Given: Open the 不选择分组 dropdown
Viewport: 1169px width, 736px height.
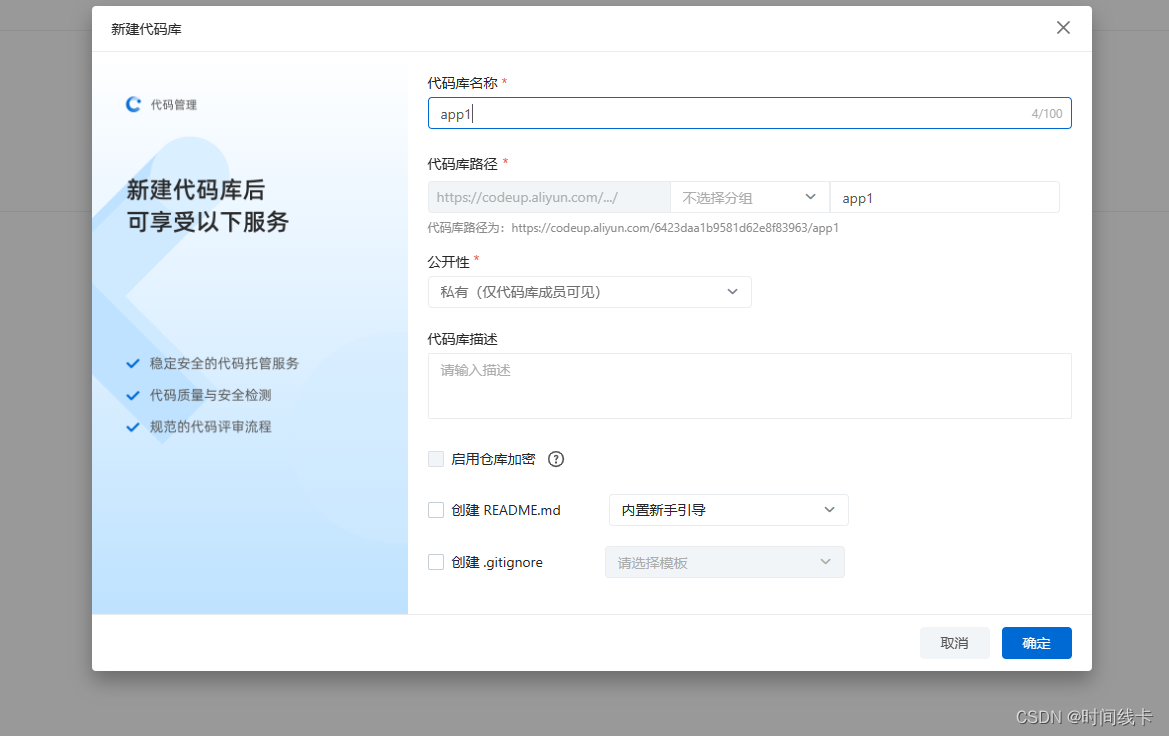Looking at the screenshot, I should (749, 197).
